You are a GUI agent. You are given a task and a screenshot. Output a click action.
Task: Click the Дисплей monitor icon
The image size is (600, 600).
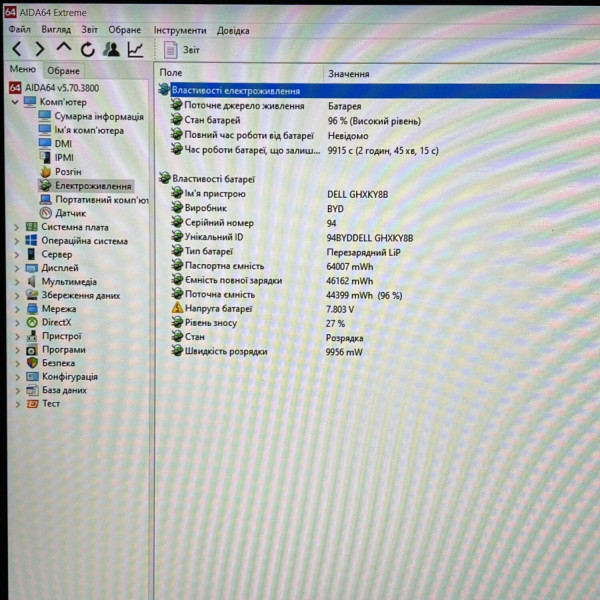point(31,268)
